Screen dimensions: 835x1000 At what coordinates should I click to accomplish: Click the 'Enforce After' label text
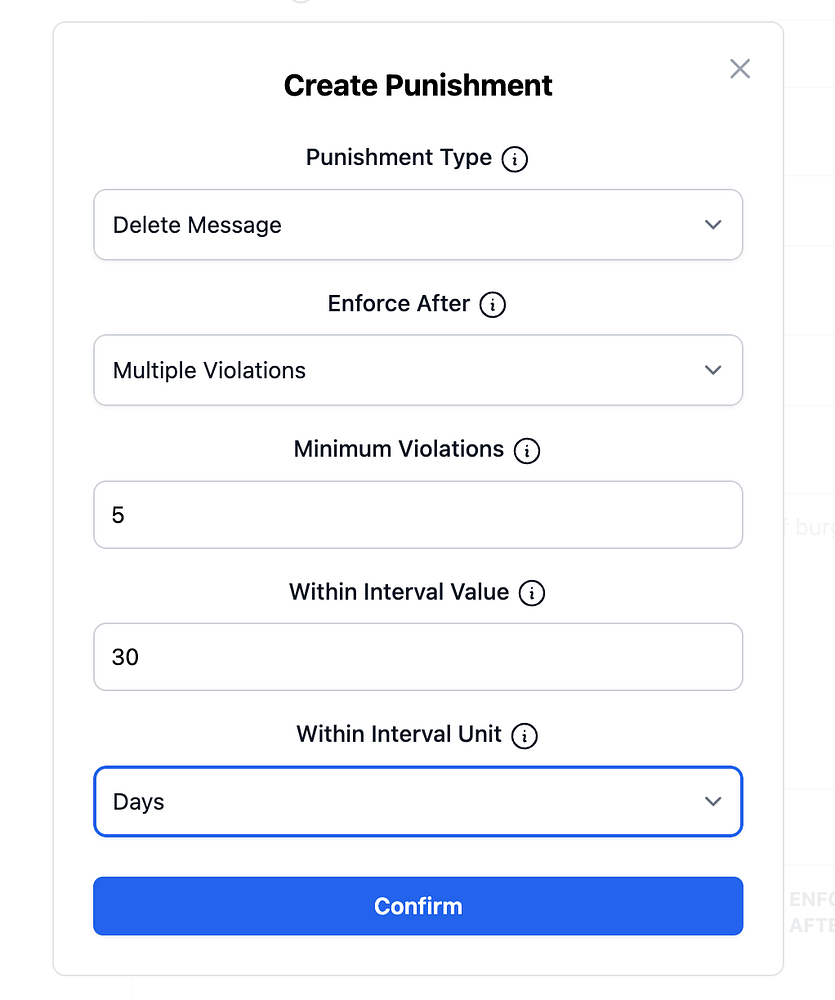398,304
